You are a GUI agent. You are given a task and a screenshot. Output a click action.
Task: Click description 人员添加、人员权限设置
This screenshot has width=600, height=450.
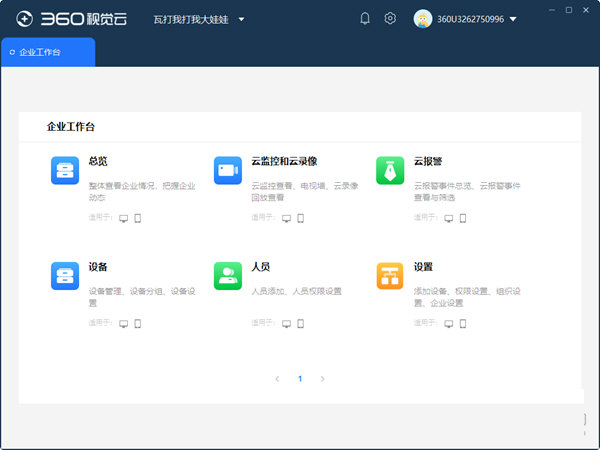(x=297, y=291)
